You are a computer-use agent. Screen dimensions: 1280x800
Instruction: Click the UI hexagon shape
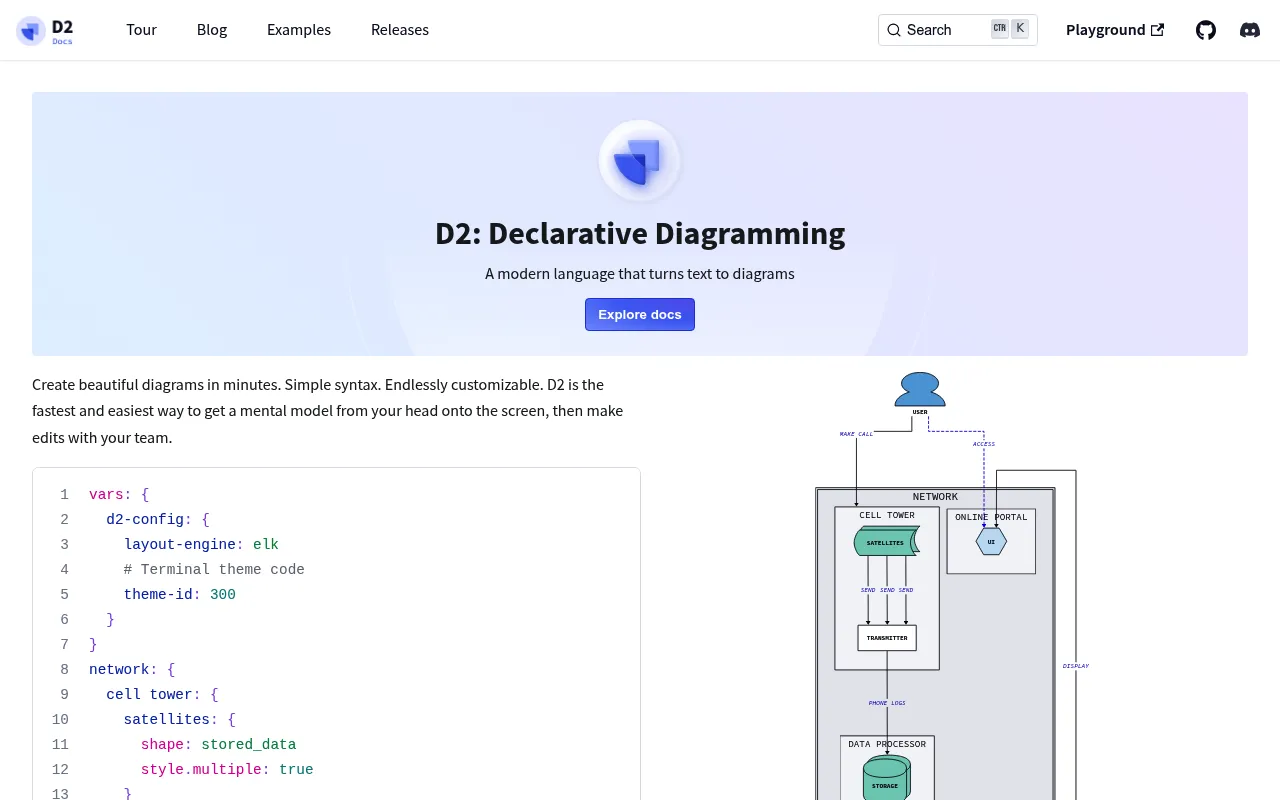(x=991, y=542)
